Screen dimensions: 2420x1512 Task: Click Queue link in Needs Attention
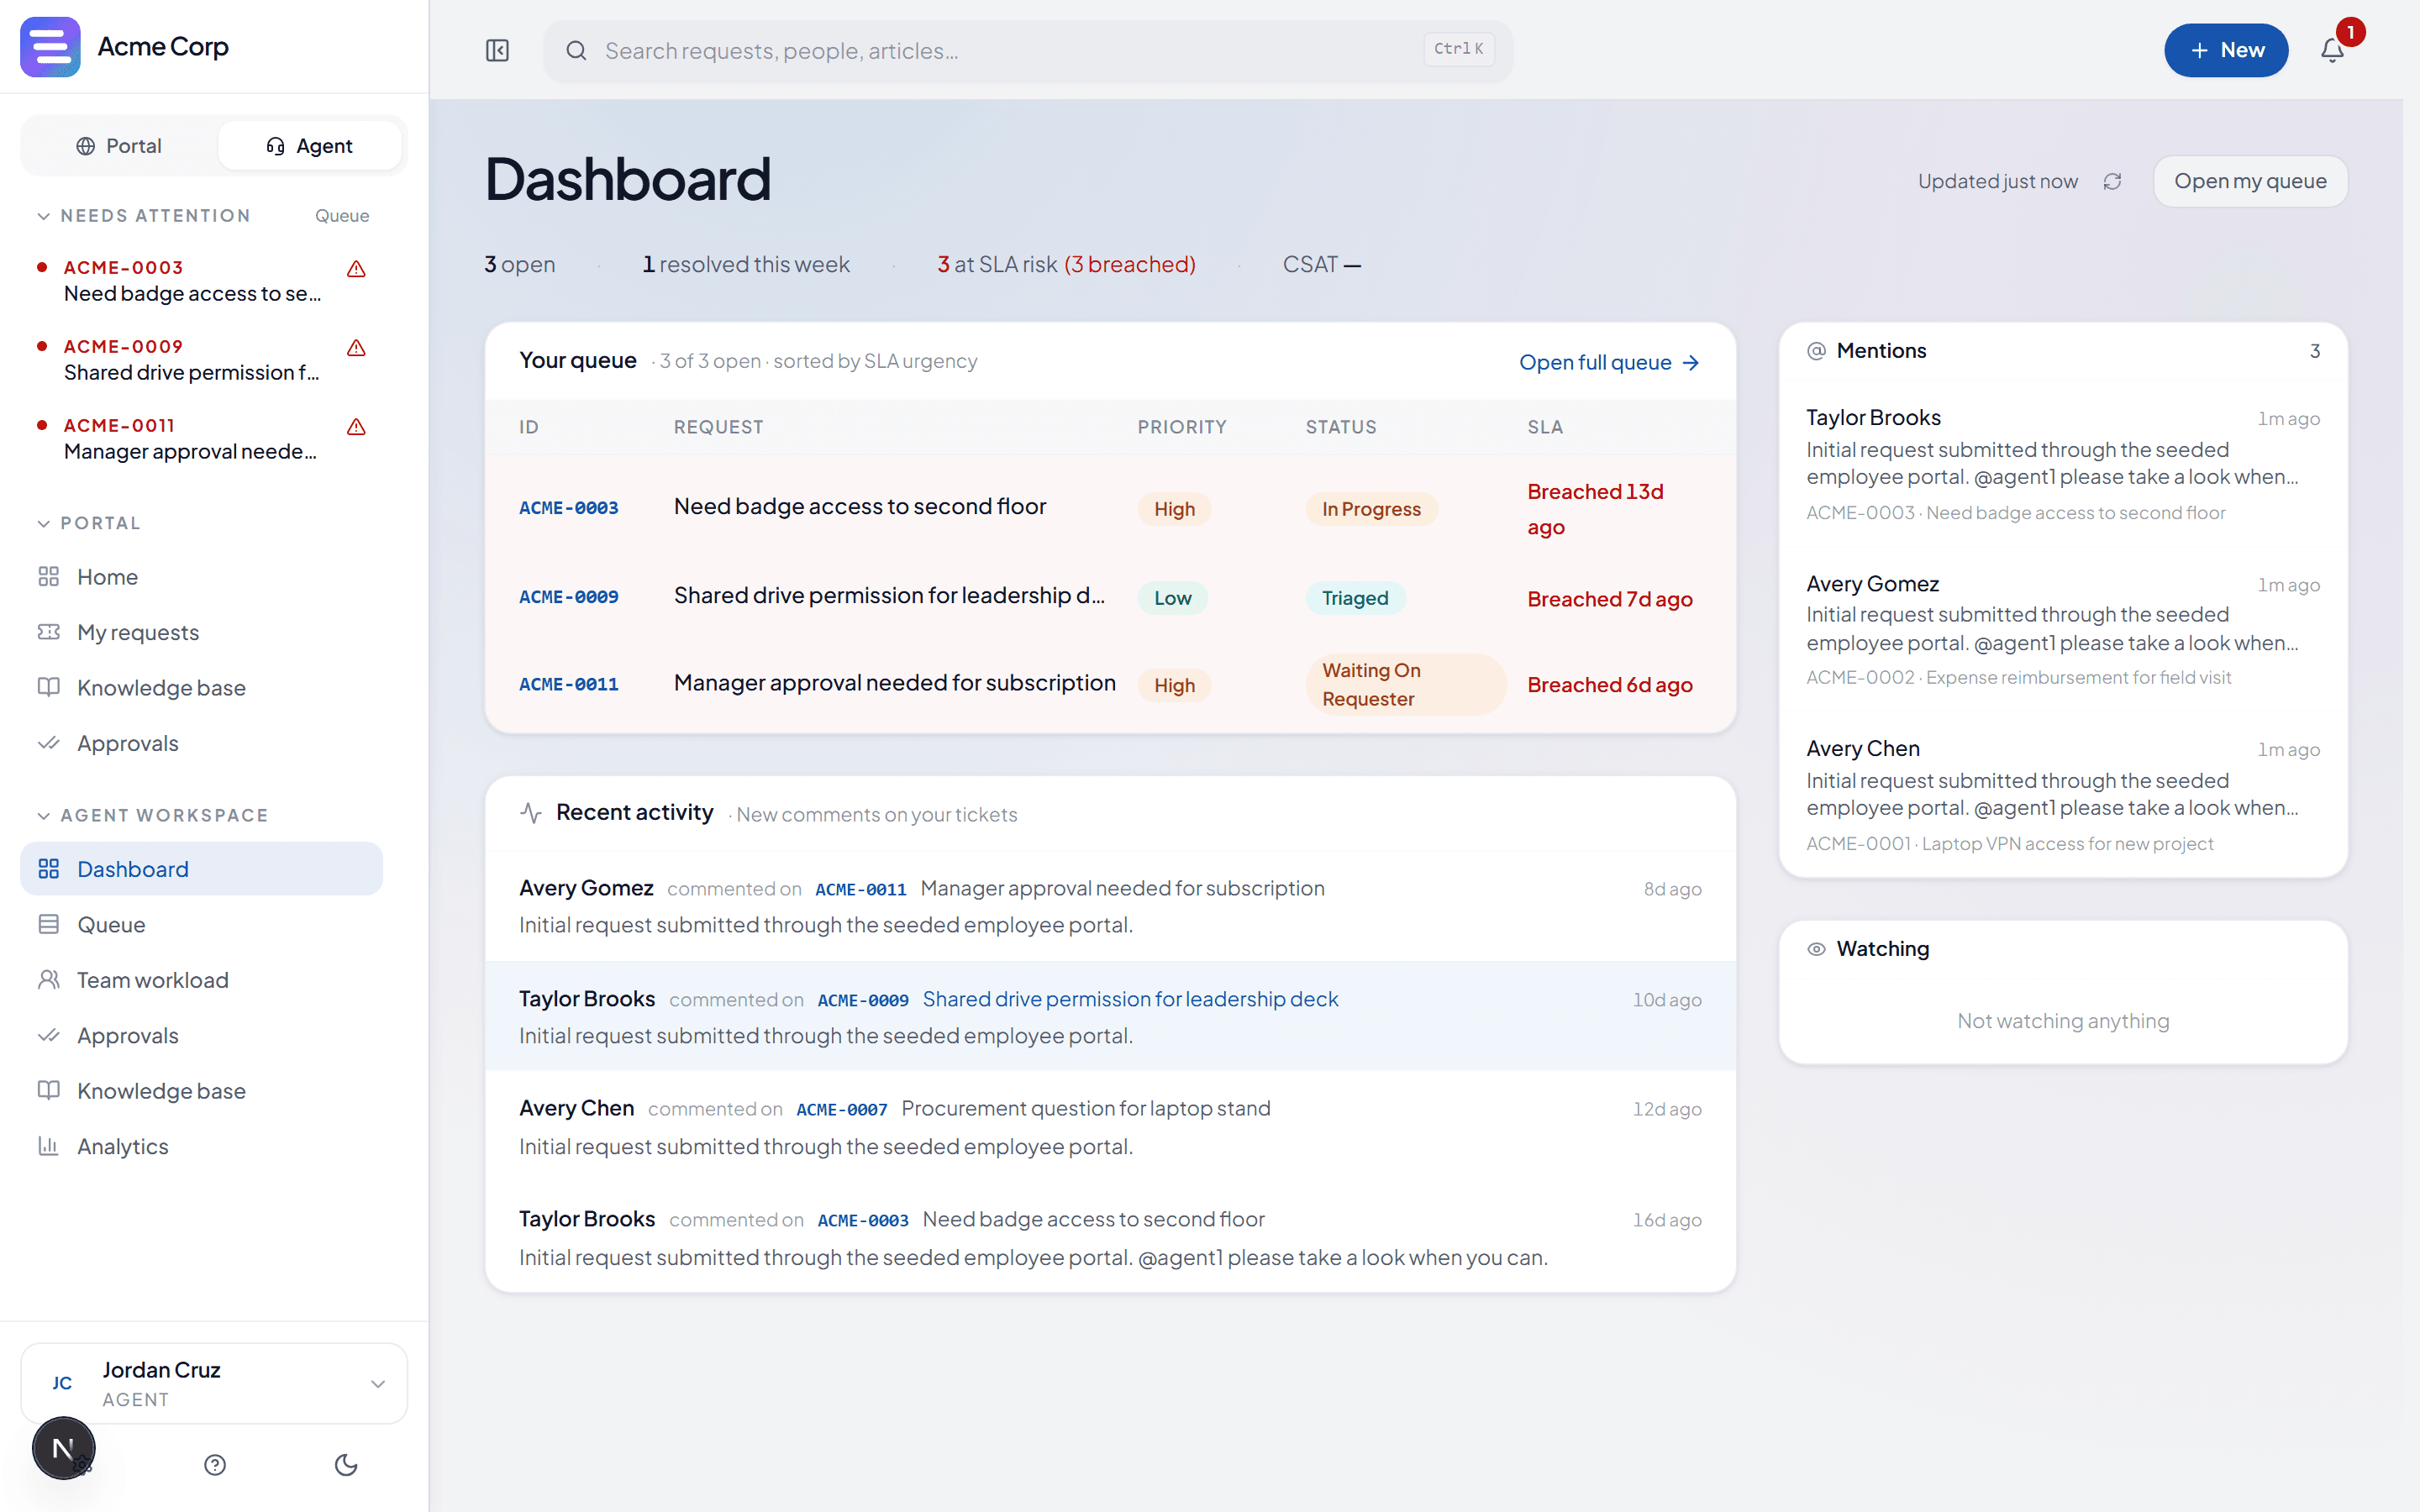tap(342, 216)
